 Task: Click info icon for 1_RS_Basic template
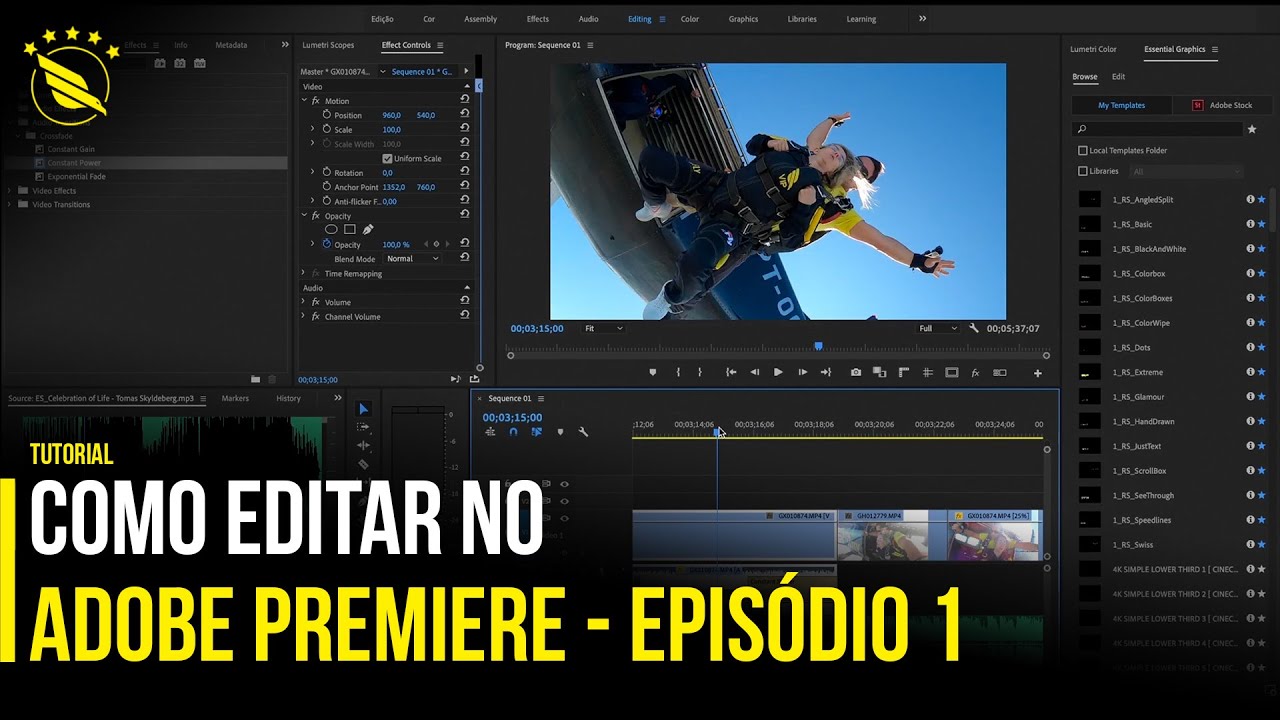pos(1250,224)
